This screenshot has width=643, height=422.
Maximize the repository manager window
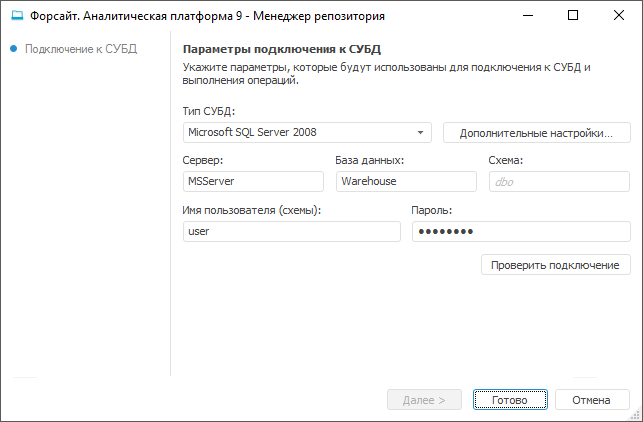(x=573, y=16)
